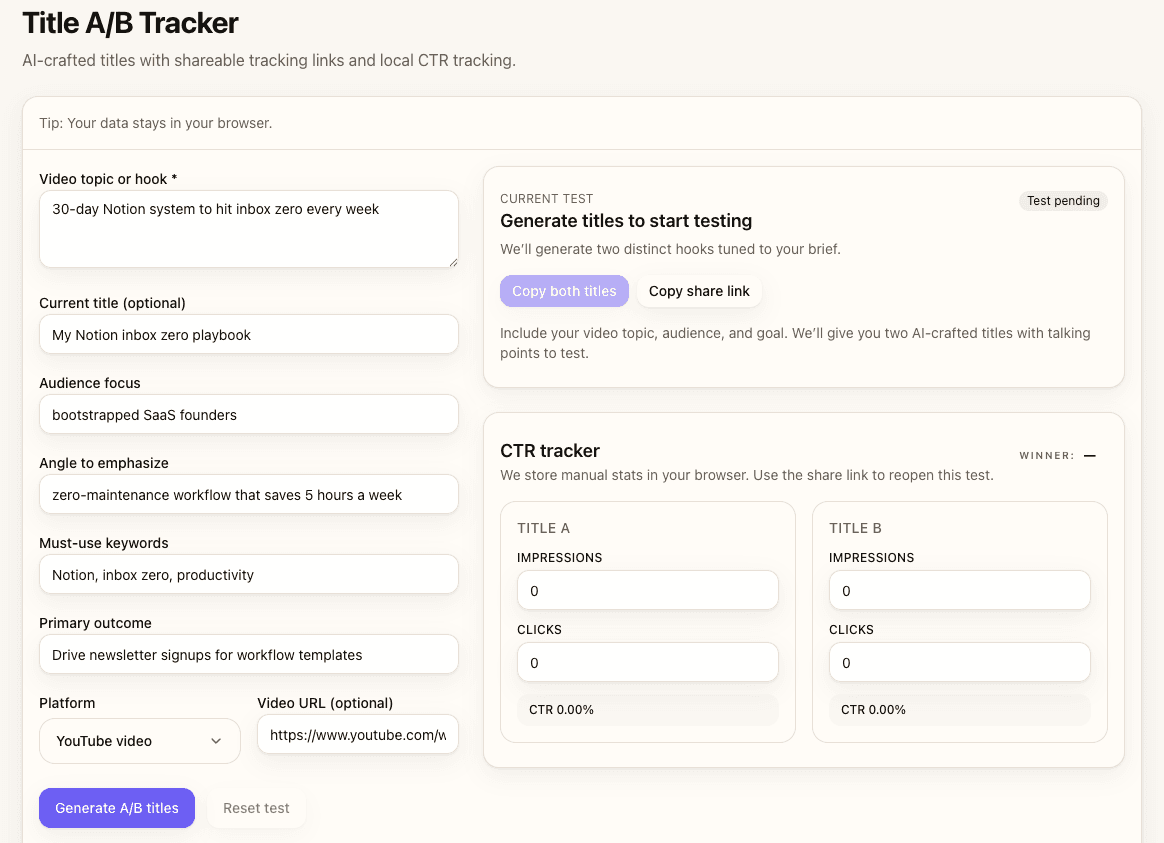1164x843 pixels.
Task: Focus the Title B clicks input
Action: 959,662
